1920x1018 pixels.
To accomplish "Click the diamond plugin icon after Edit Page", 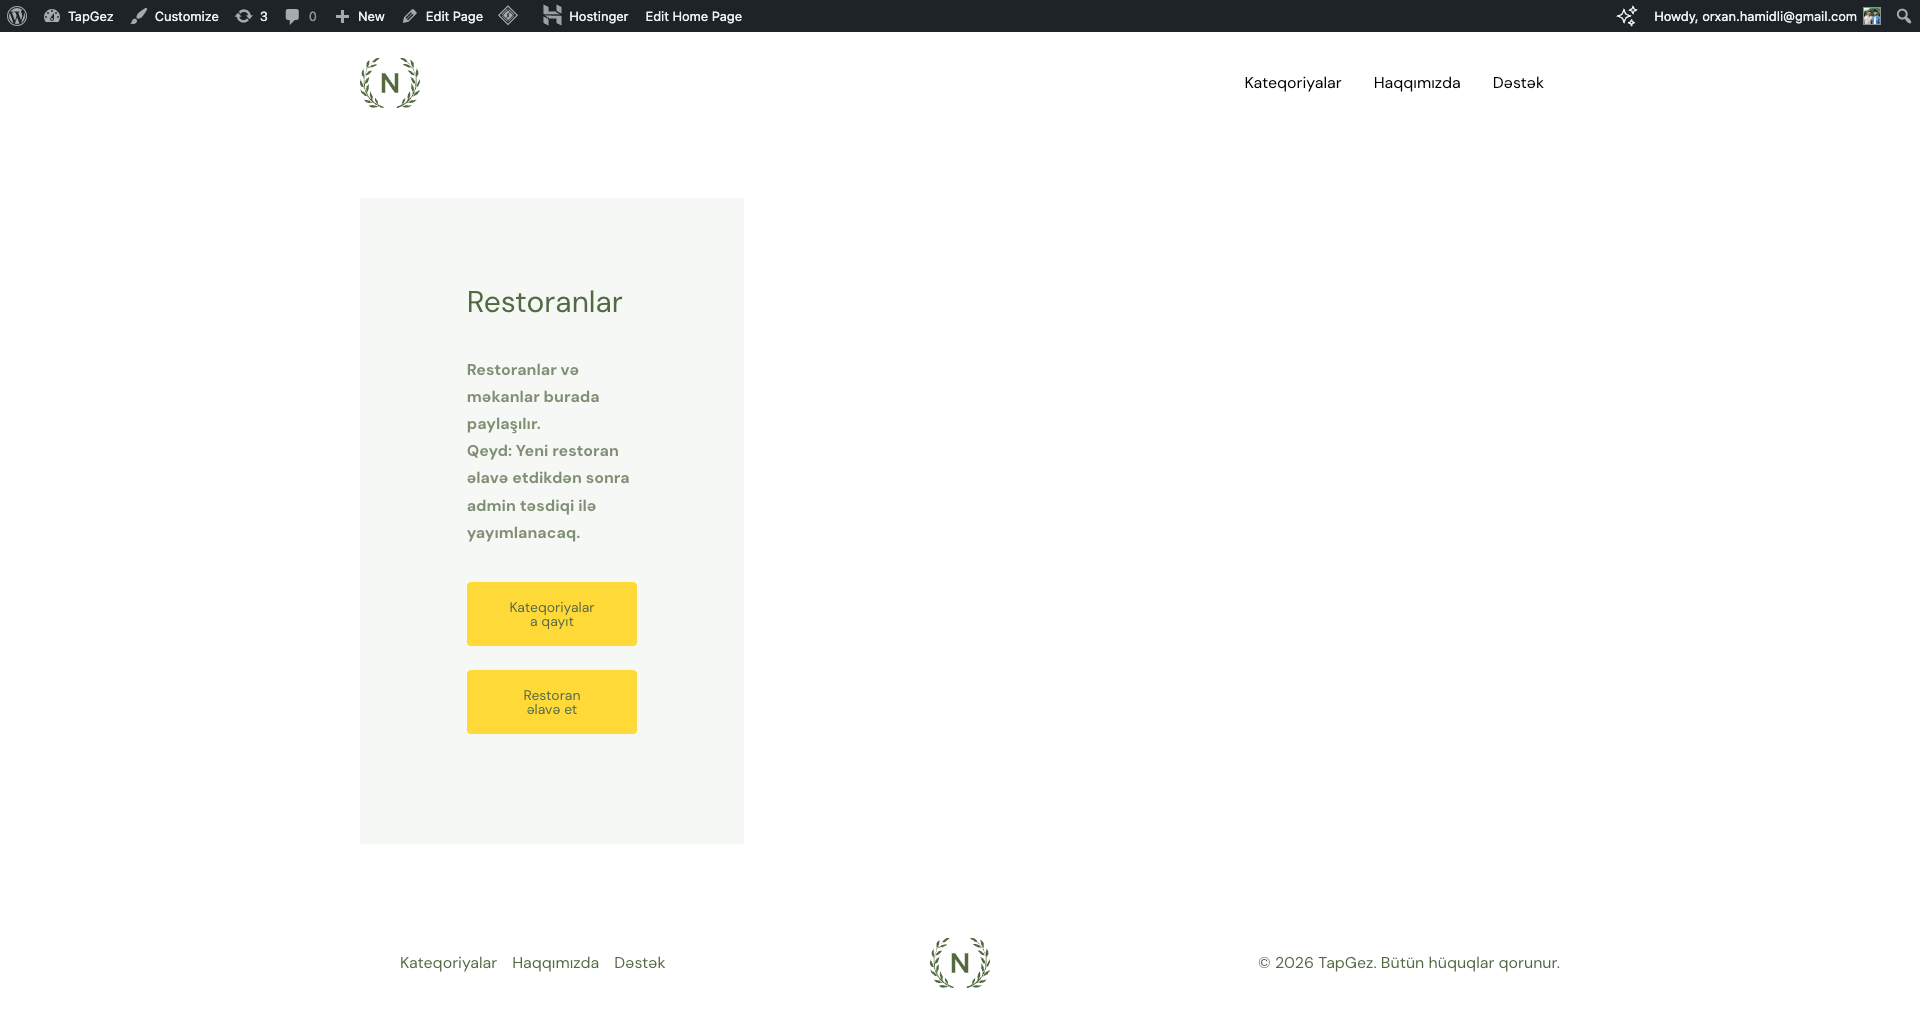I will pos(508,16).
